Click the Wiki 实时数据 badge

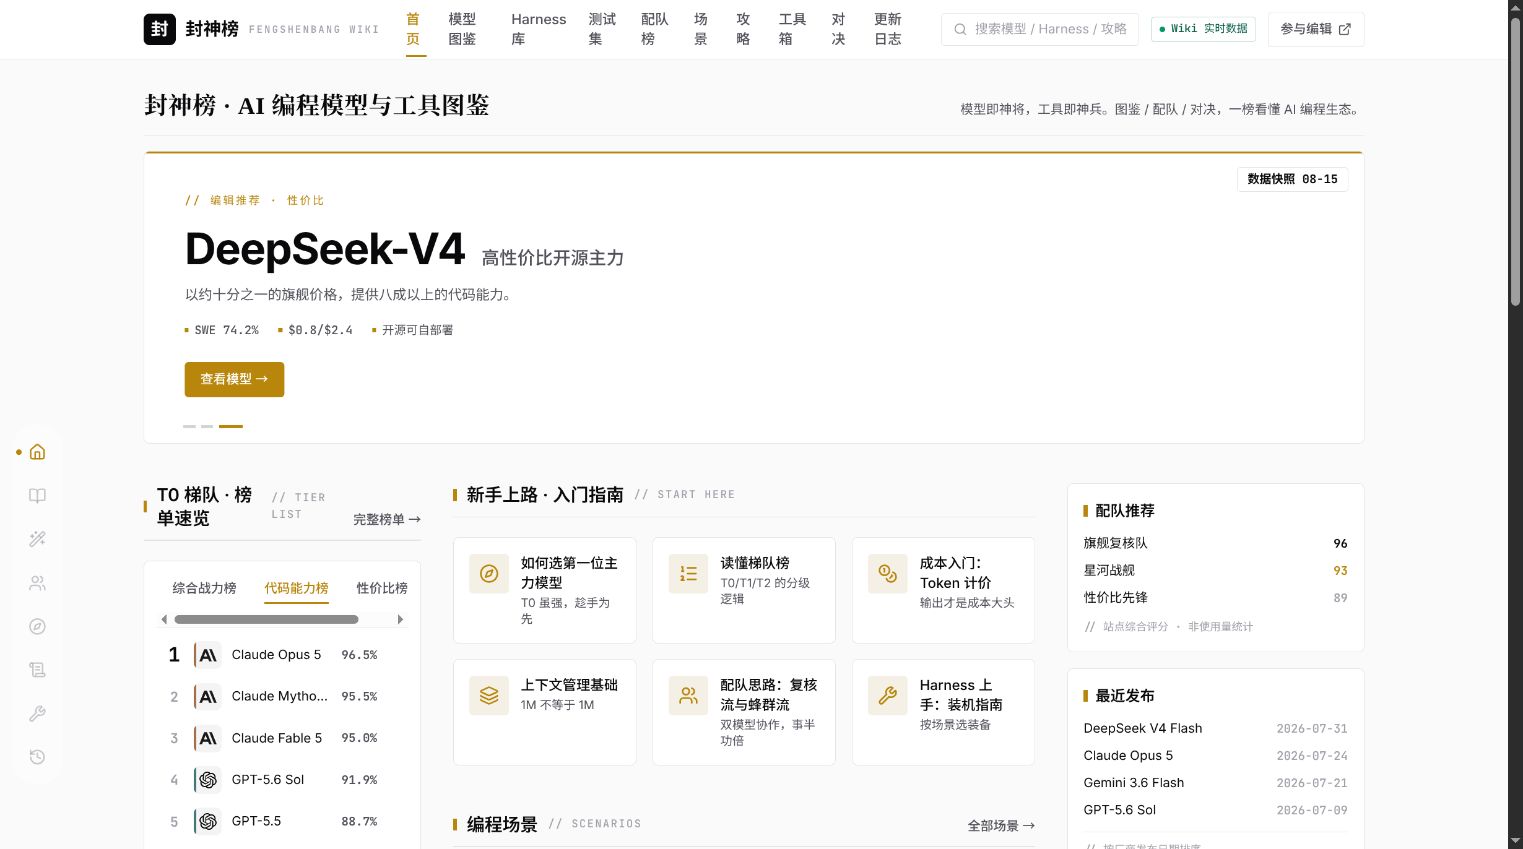(1203, 29)
